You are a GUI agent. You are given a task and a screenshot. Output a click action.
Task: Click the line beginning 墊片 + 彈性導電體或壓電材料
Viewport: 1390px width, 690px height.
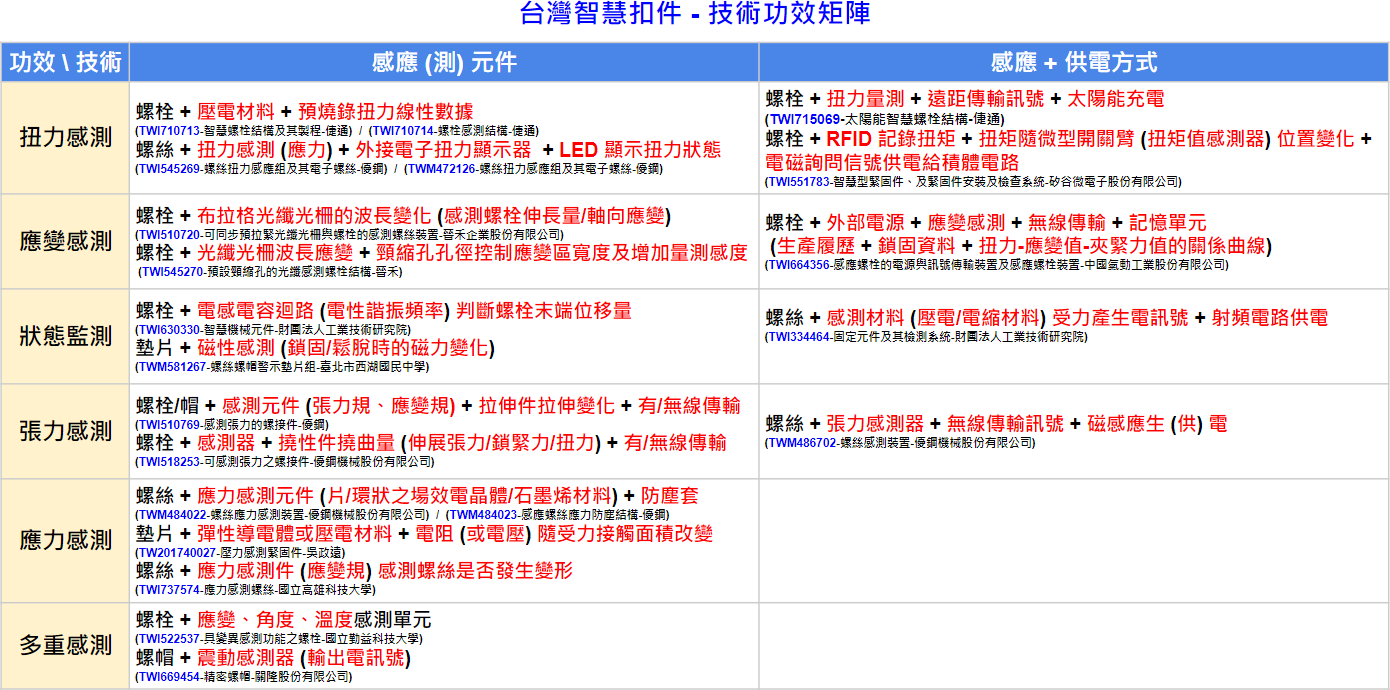coord(425,534)
